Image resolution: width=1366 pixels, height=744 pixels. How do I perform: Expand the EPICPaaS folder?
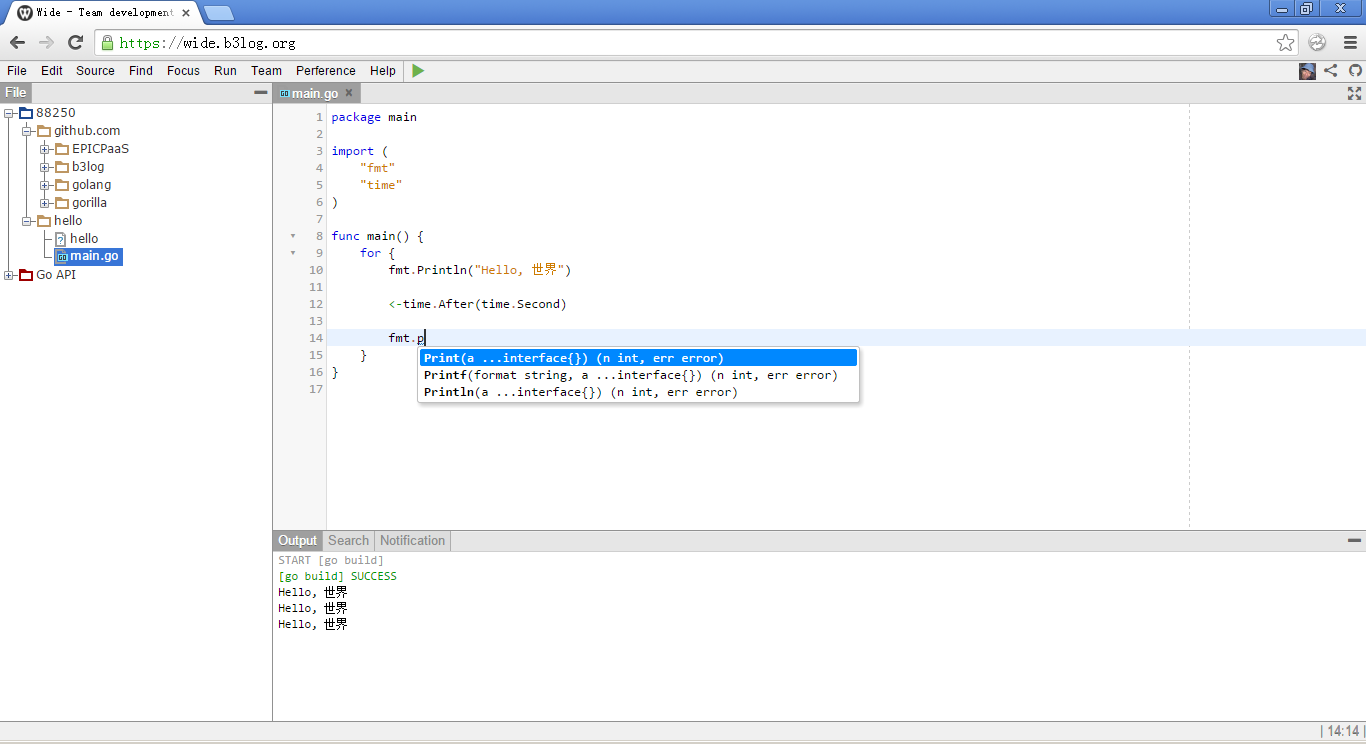click(x=45, y=149)
